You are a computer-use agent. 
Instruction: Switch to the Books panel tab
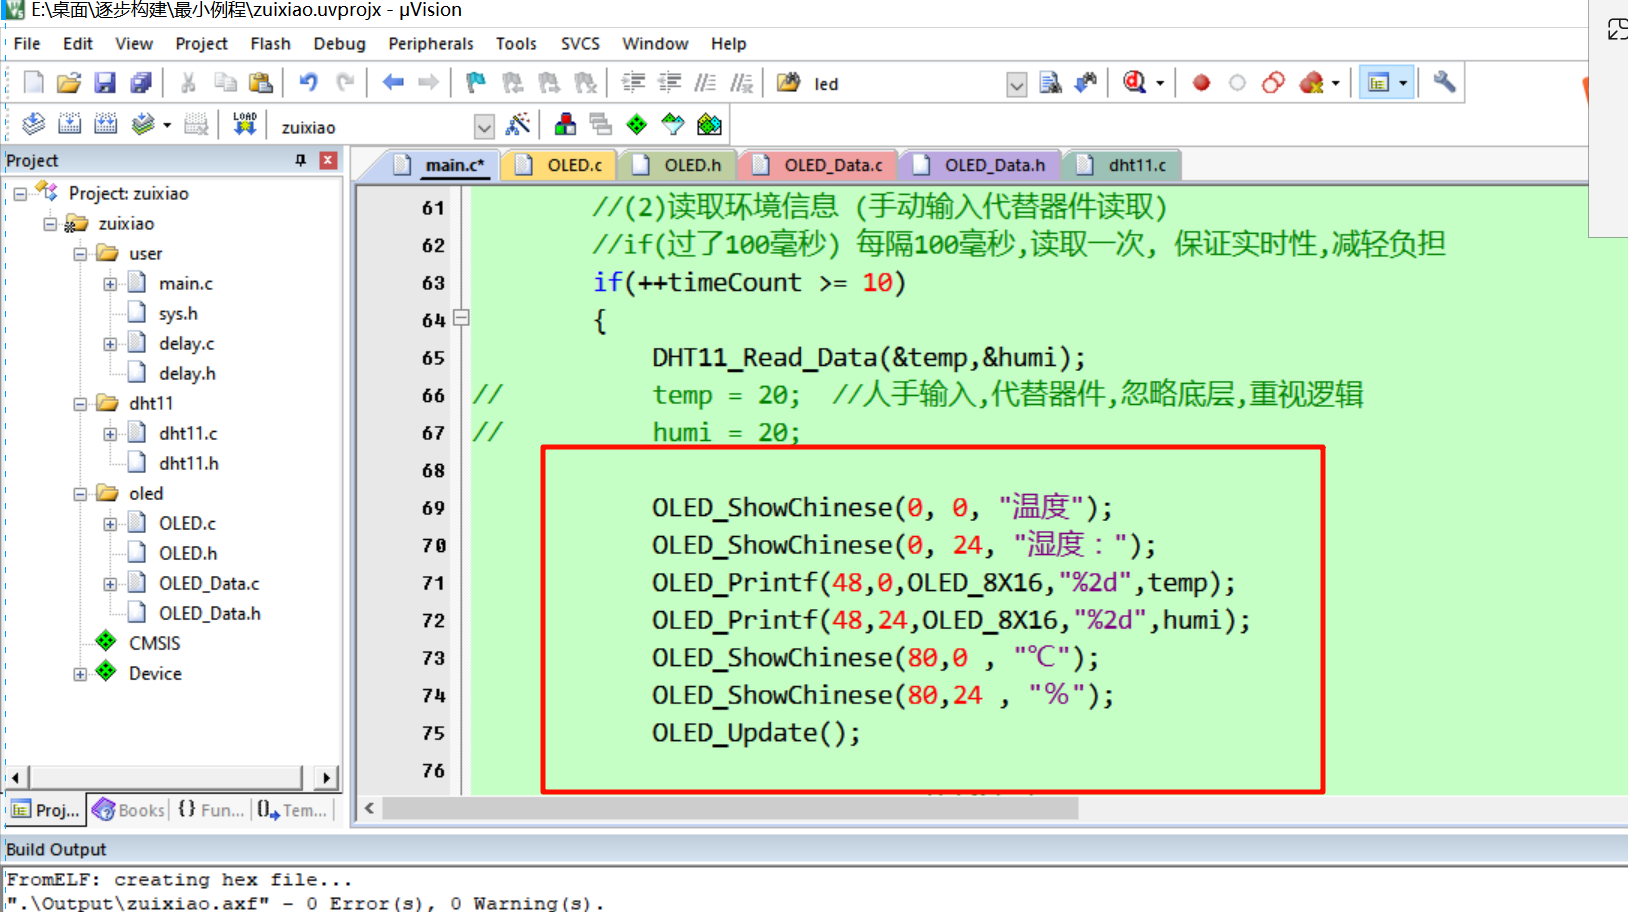pyautogui.click(x=129, y=810)
